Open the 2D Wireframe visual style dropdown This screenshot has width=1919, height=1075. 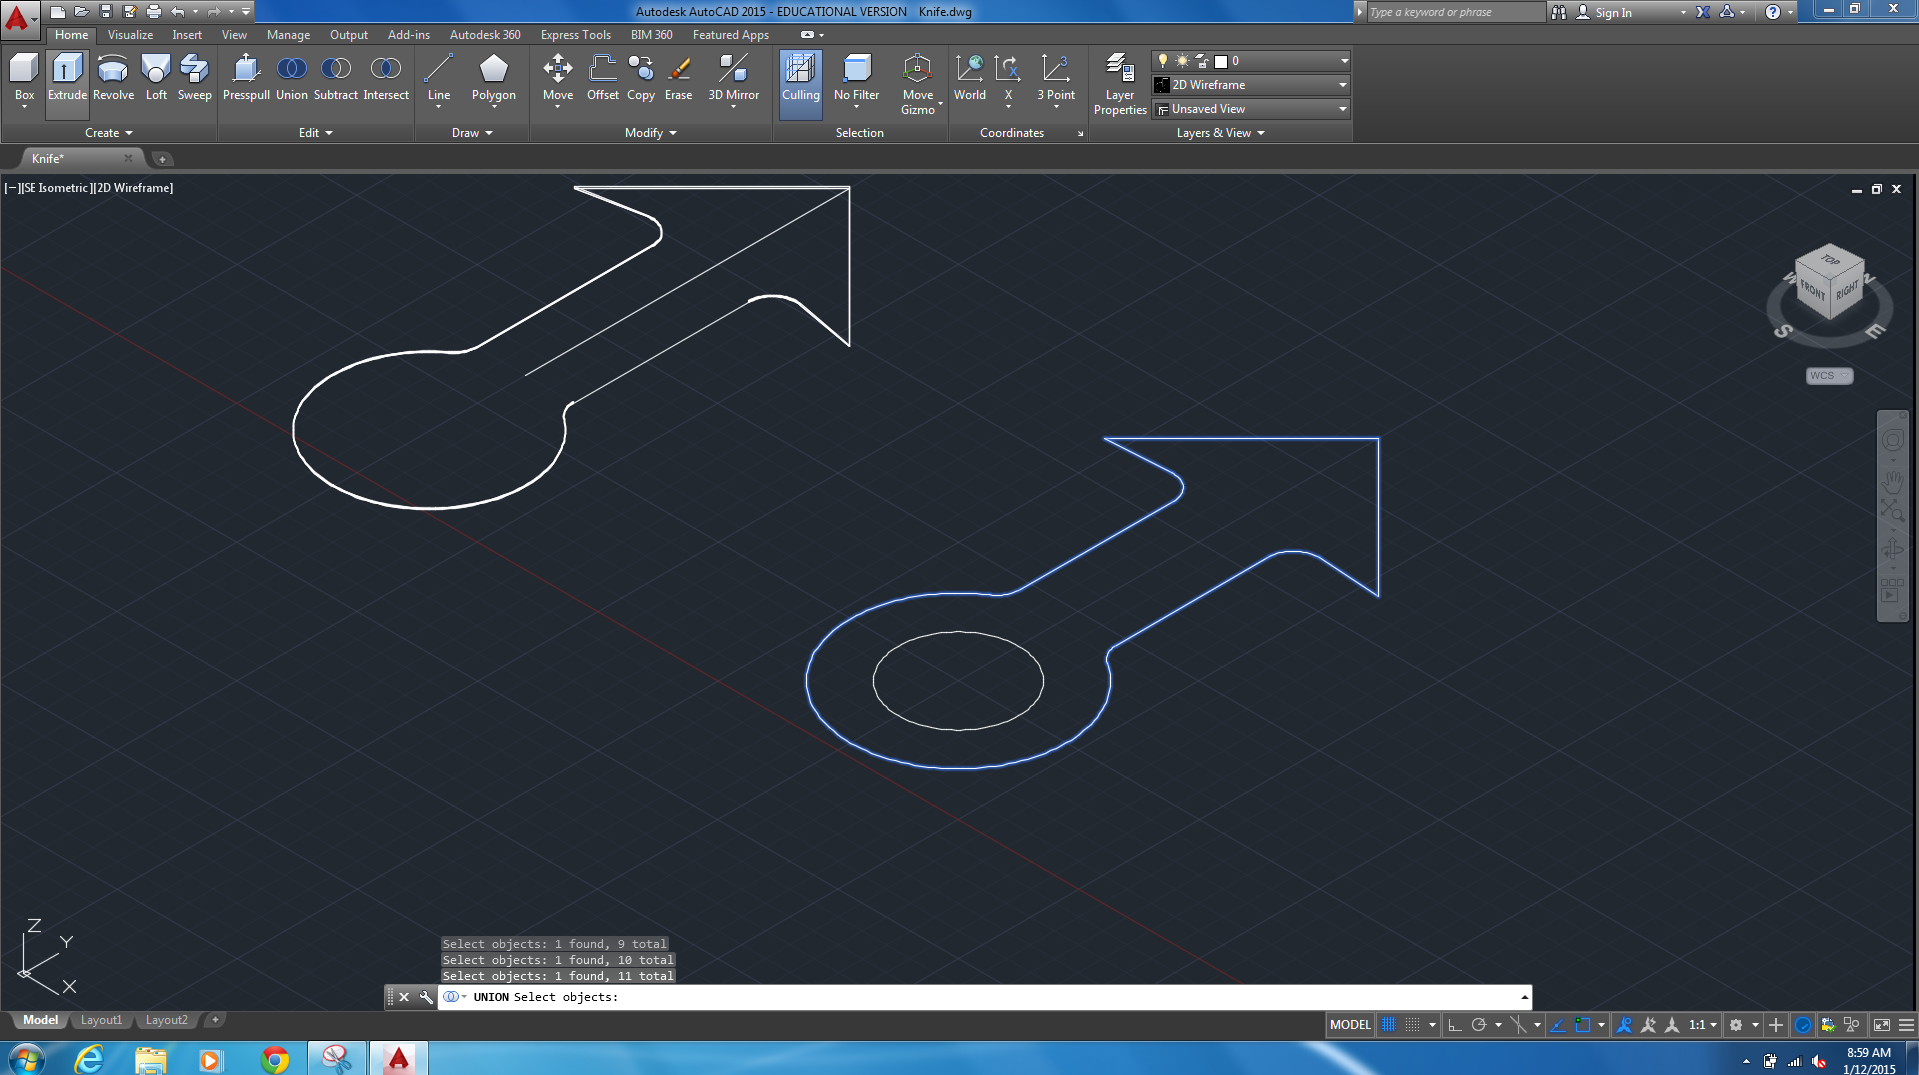1251,85
